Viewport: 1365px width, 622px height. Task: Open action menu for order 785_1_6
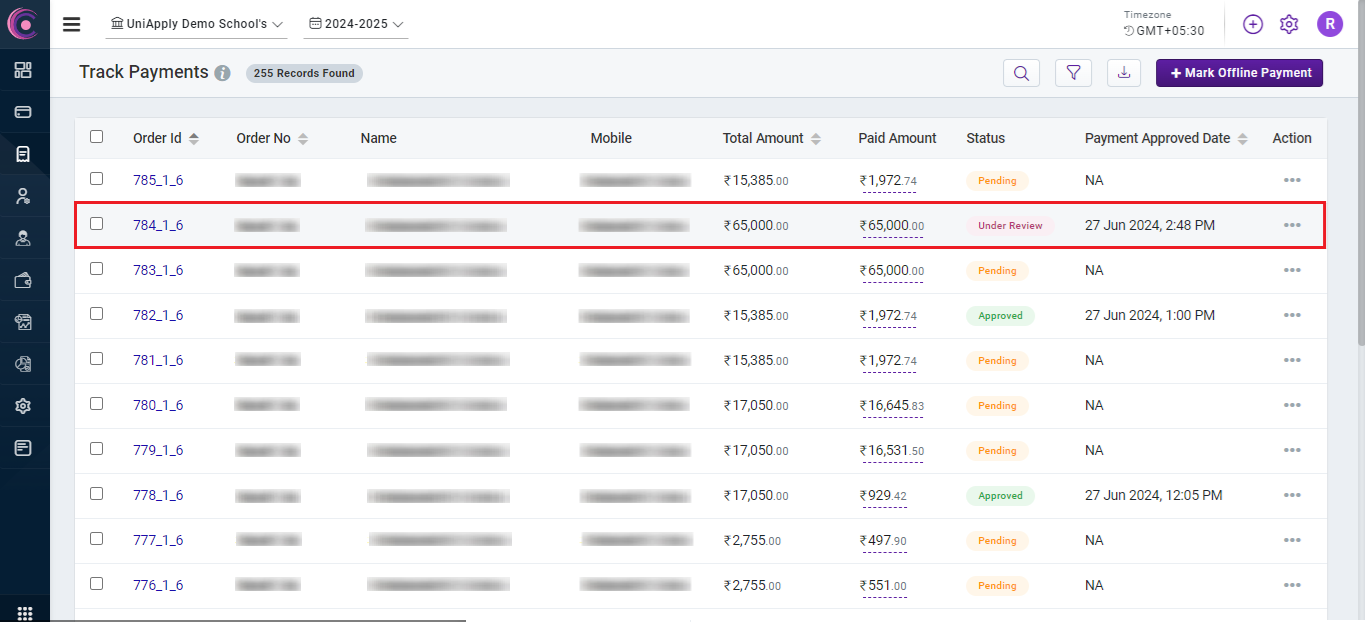(1292, 180)
